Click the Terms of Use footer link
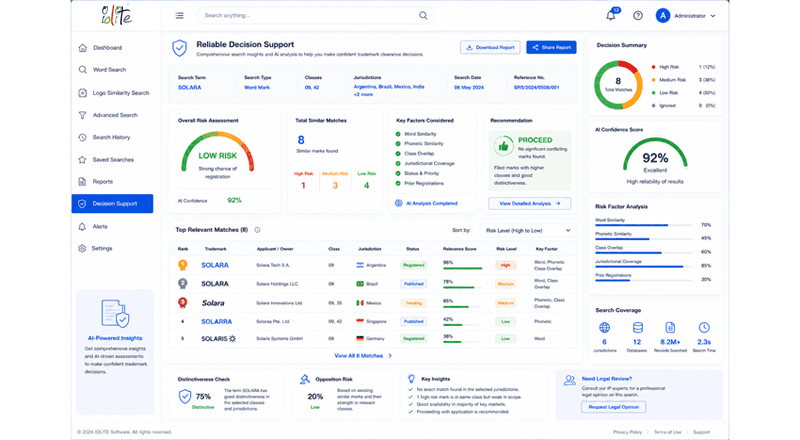The image size is (800, 440). point(667,432)
